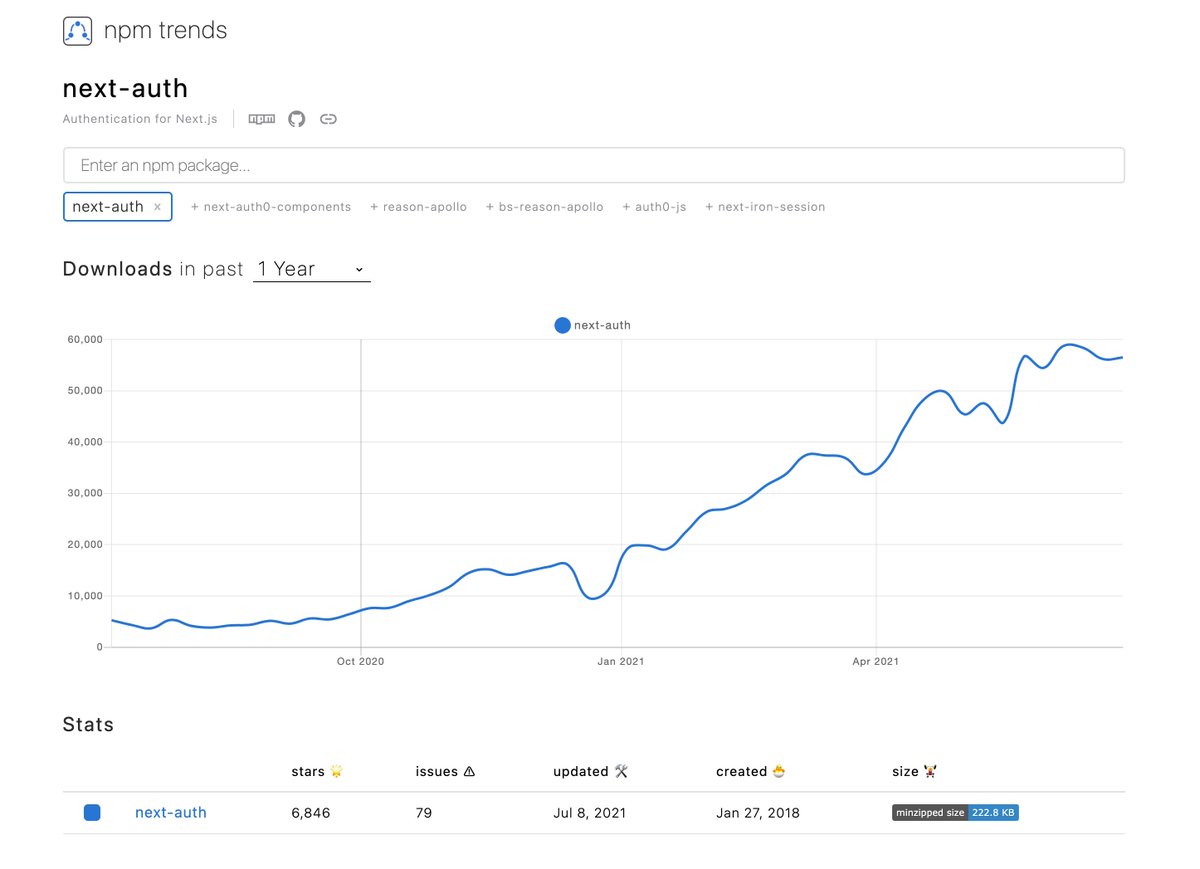This screenshot has height=869, width=1200.
Task: Click the next-auth chart legend label
Action: coord(602,325)
